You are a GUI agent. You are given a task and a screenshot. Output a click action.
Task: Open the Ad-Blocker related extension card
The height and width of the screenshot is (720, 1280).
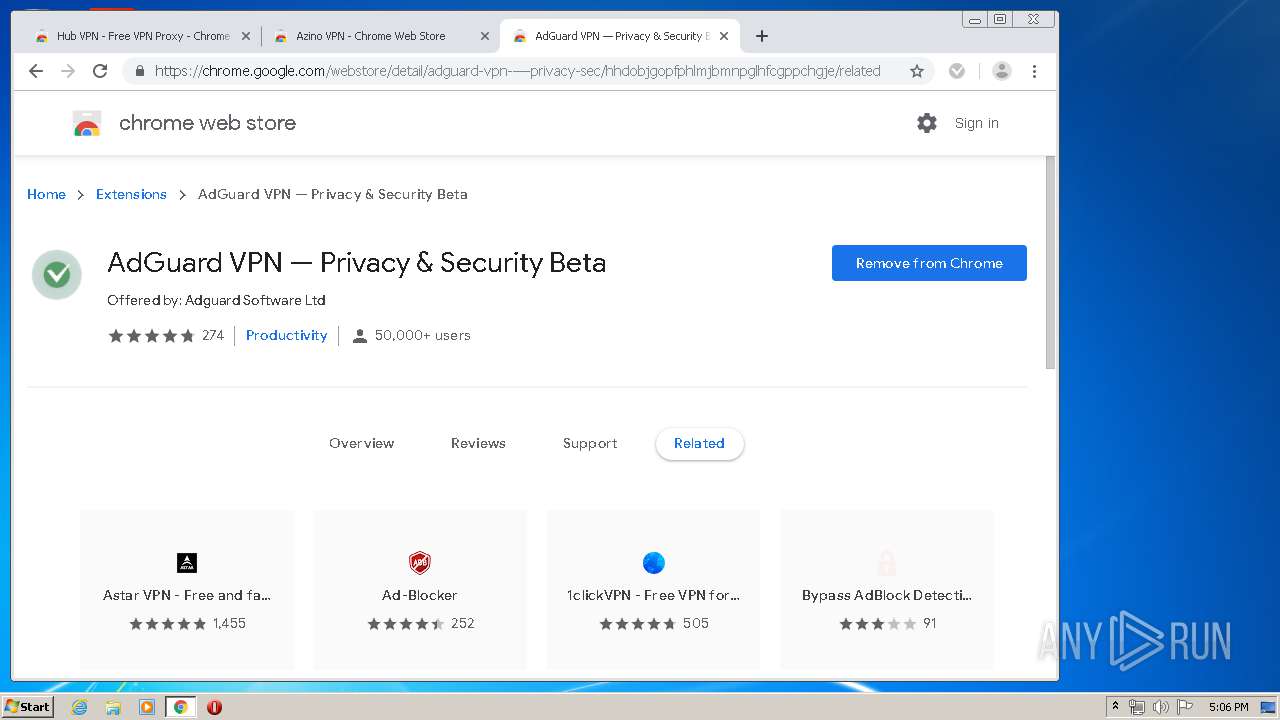420,590
